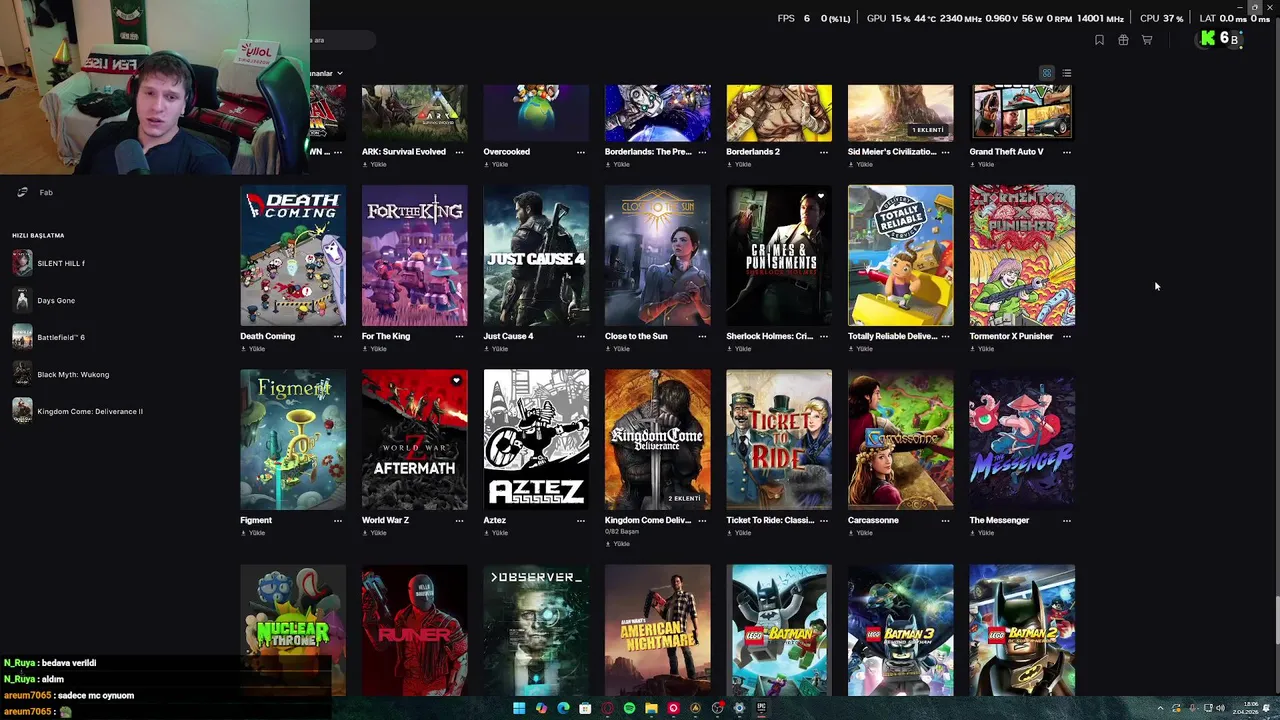Launch Battlefield 6 from quick launch
The width and height of the screenshot is (1280, 720).
click(x=50, y=337)
